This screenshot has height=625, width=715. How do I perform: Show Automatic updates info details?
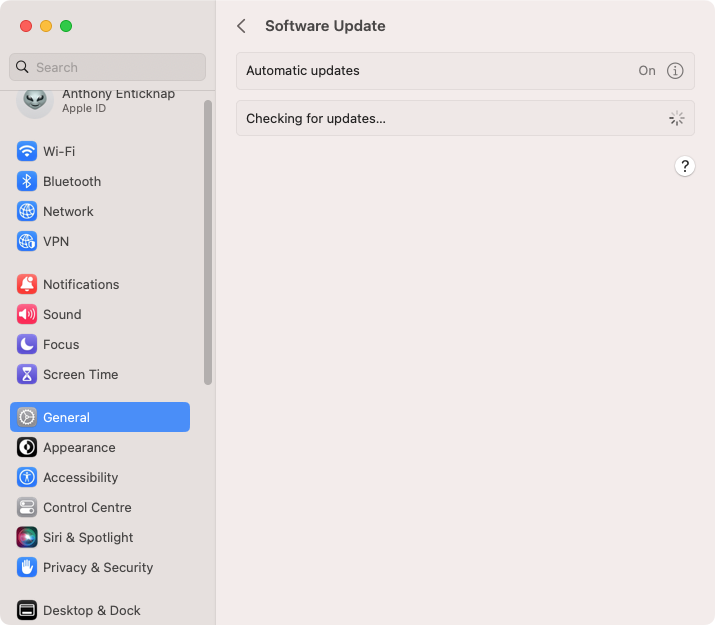click(675, 71)
